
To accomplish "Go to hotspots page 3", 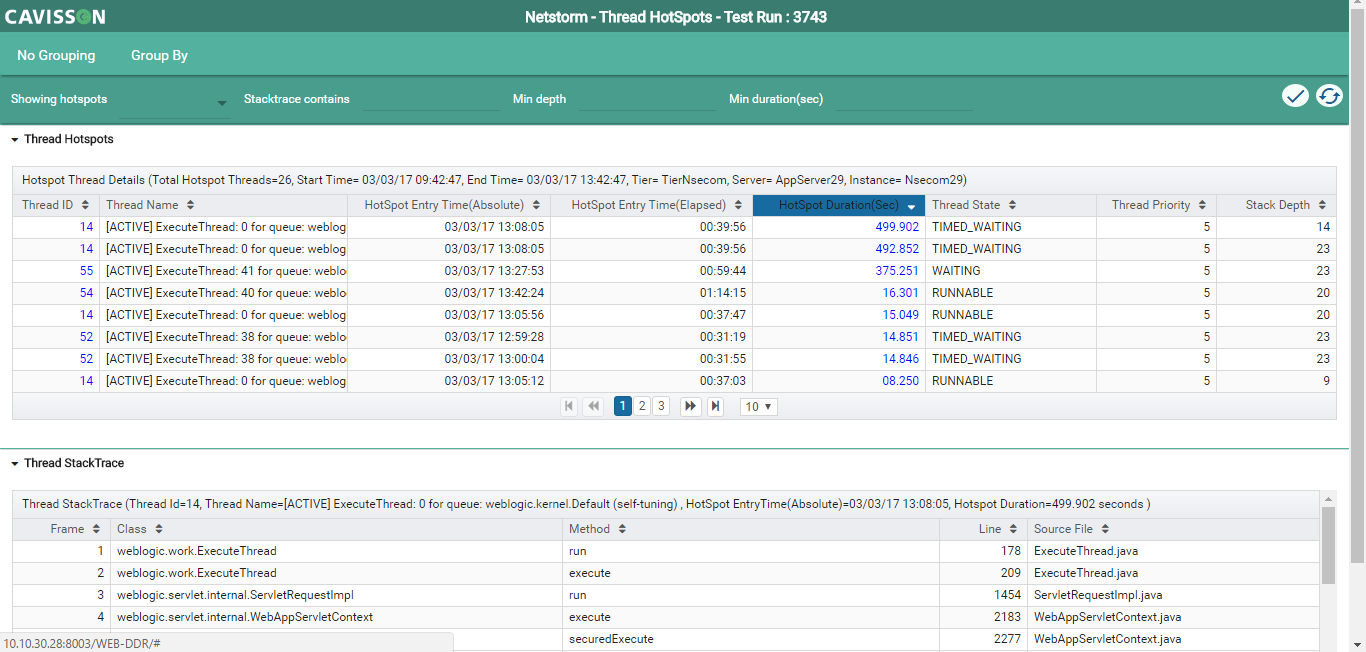I will [661, 406].
